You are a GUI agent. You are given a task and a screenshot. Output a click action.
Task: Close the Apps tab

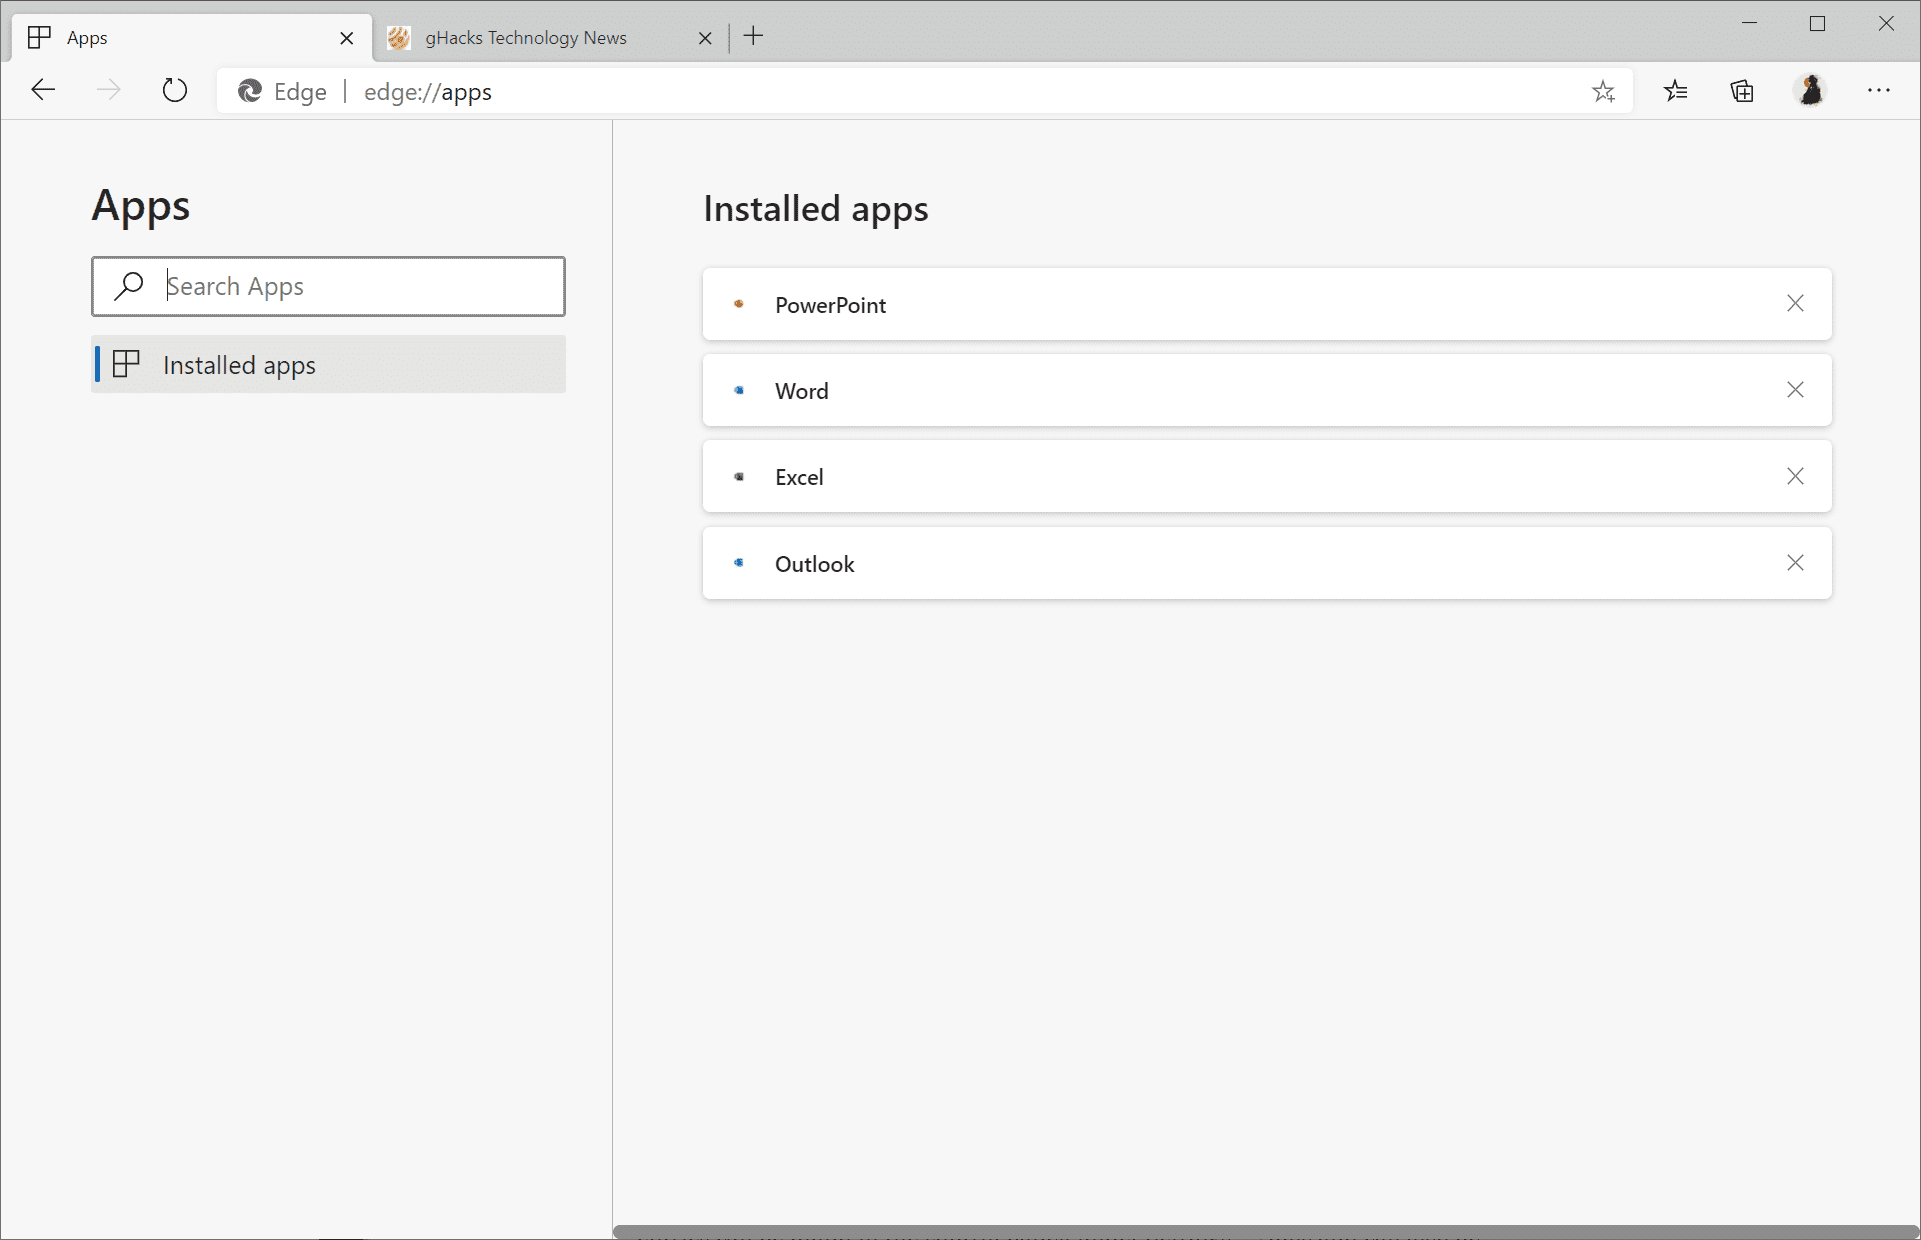click(347, 38)
